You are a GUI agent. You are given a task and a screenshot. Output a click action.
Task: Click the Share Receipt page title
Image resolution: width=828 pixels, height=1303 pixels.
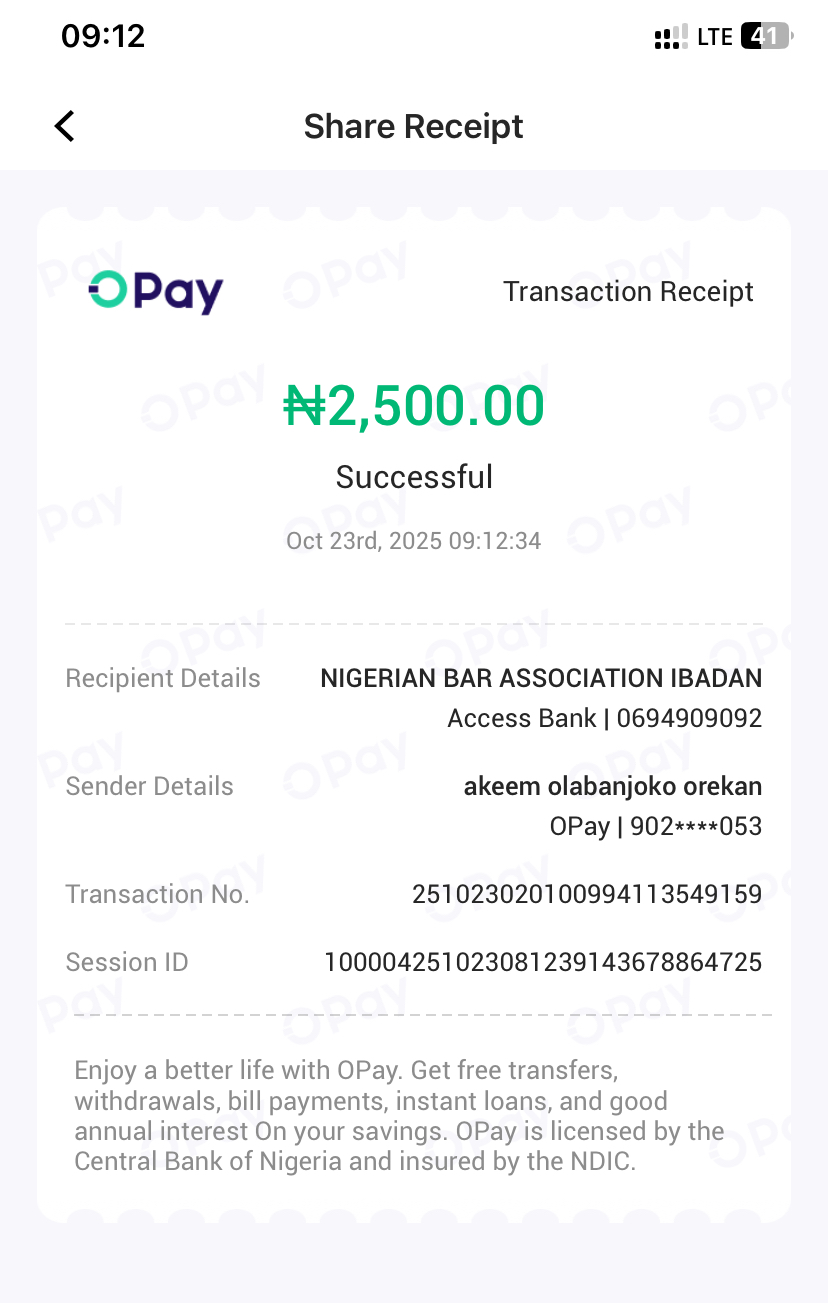tap(413, 126)
